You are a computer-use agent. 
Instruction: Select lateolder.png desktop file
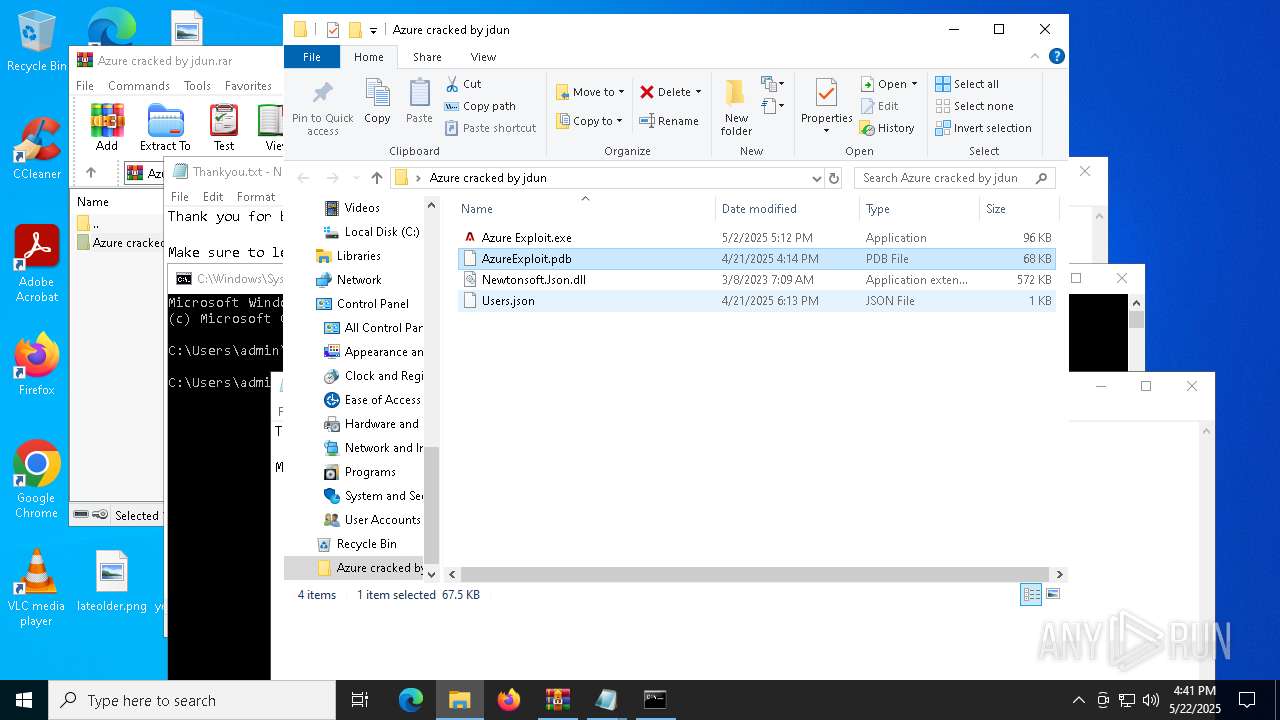(112, 581)
